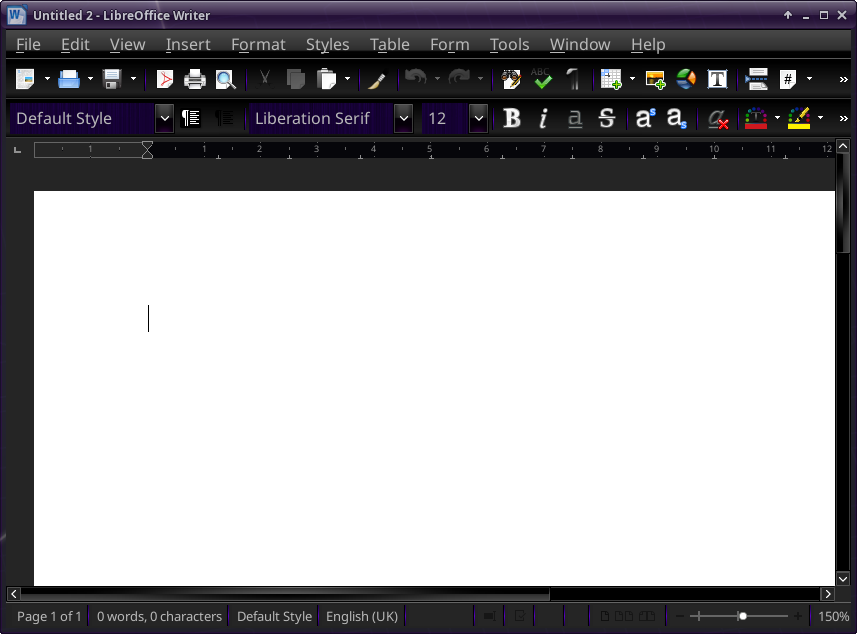Toggle Strikethrough formatting
Viewport: 857px width, 634px height.
coord(606,119)
